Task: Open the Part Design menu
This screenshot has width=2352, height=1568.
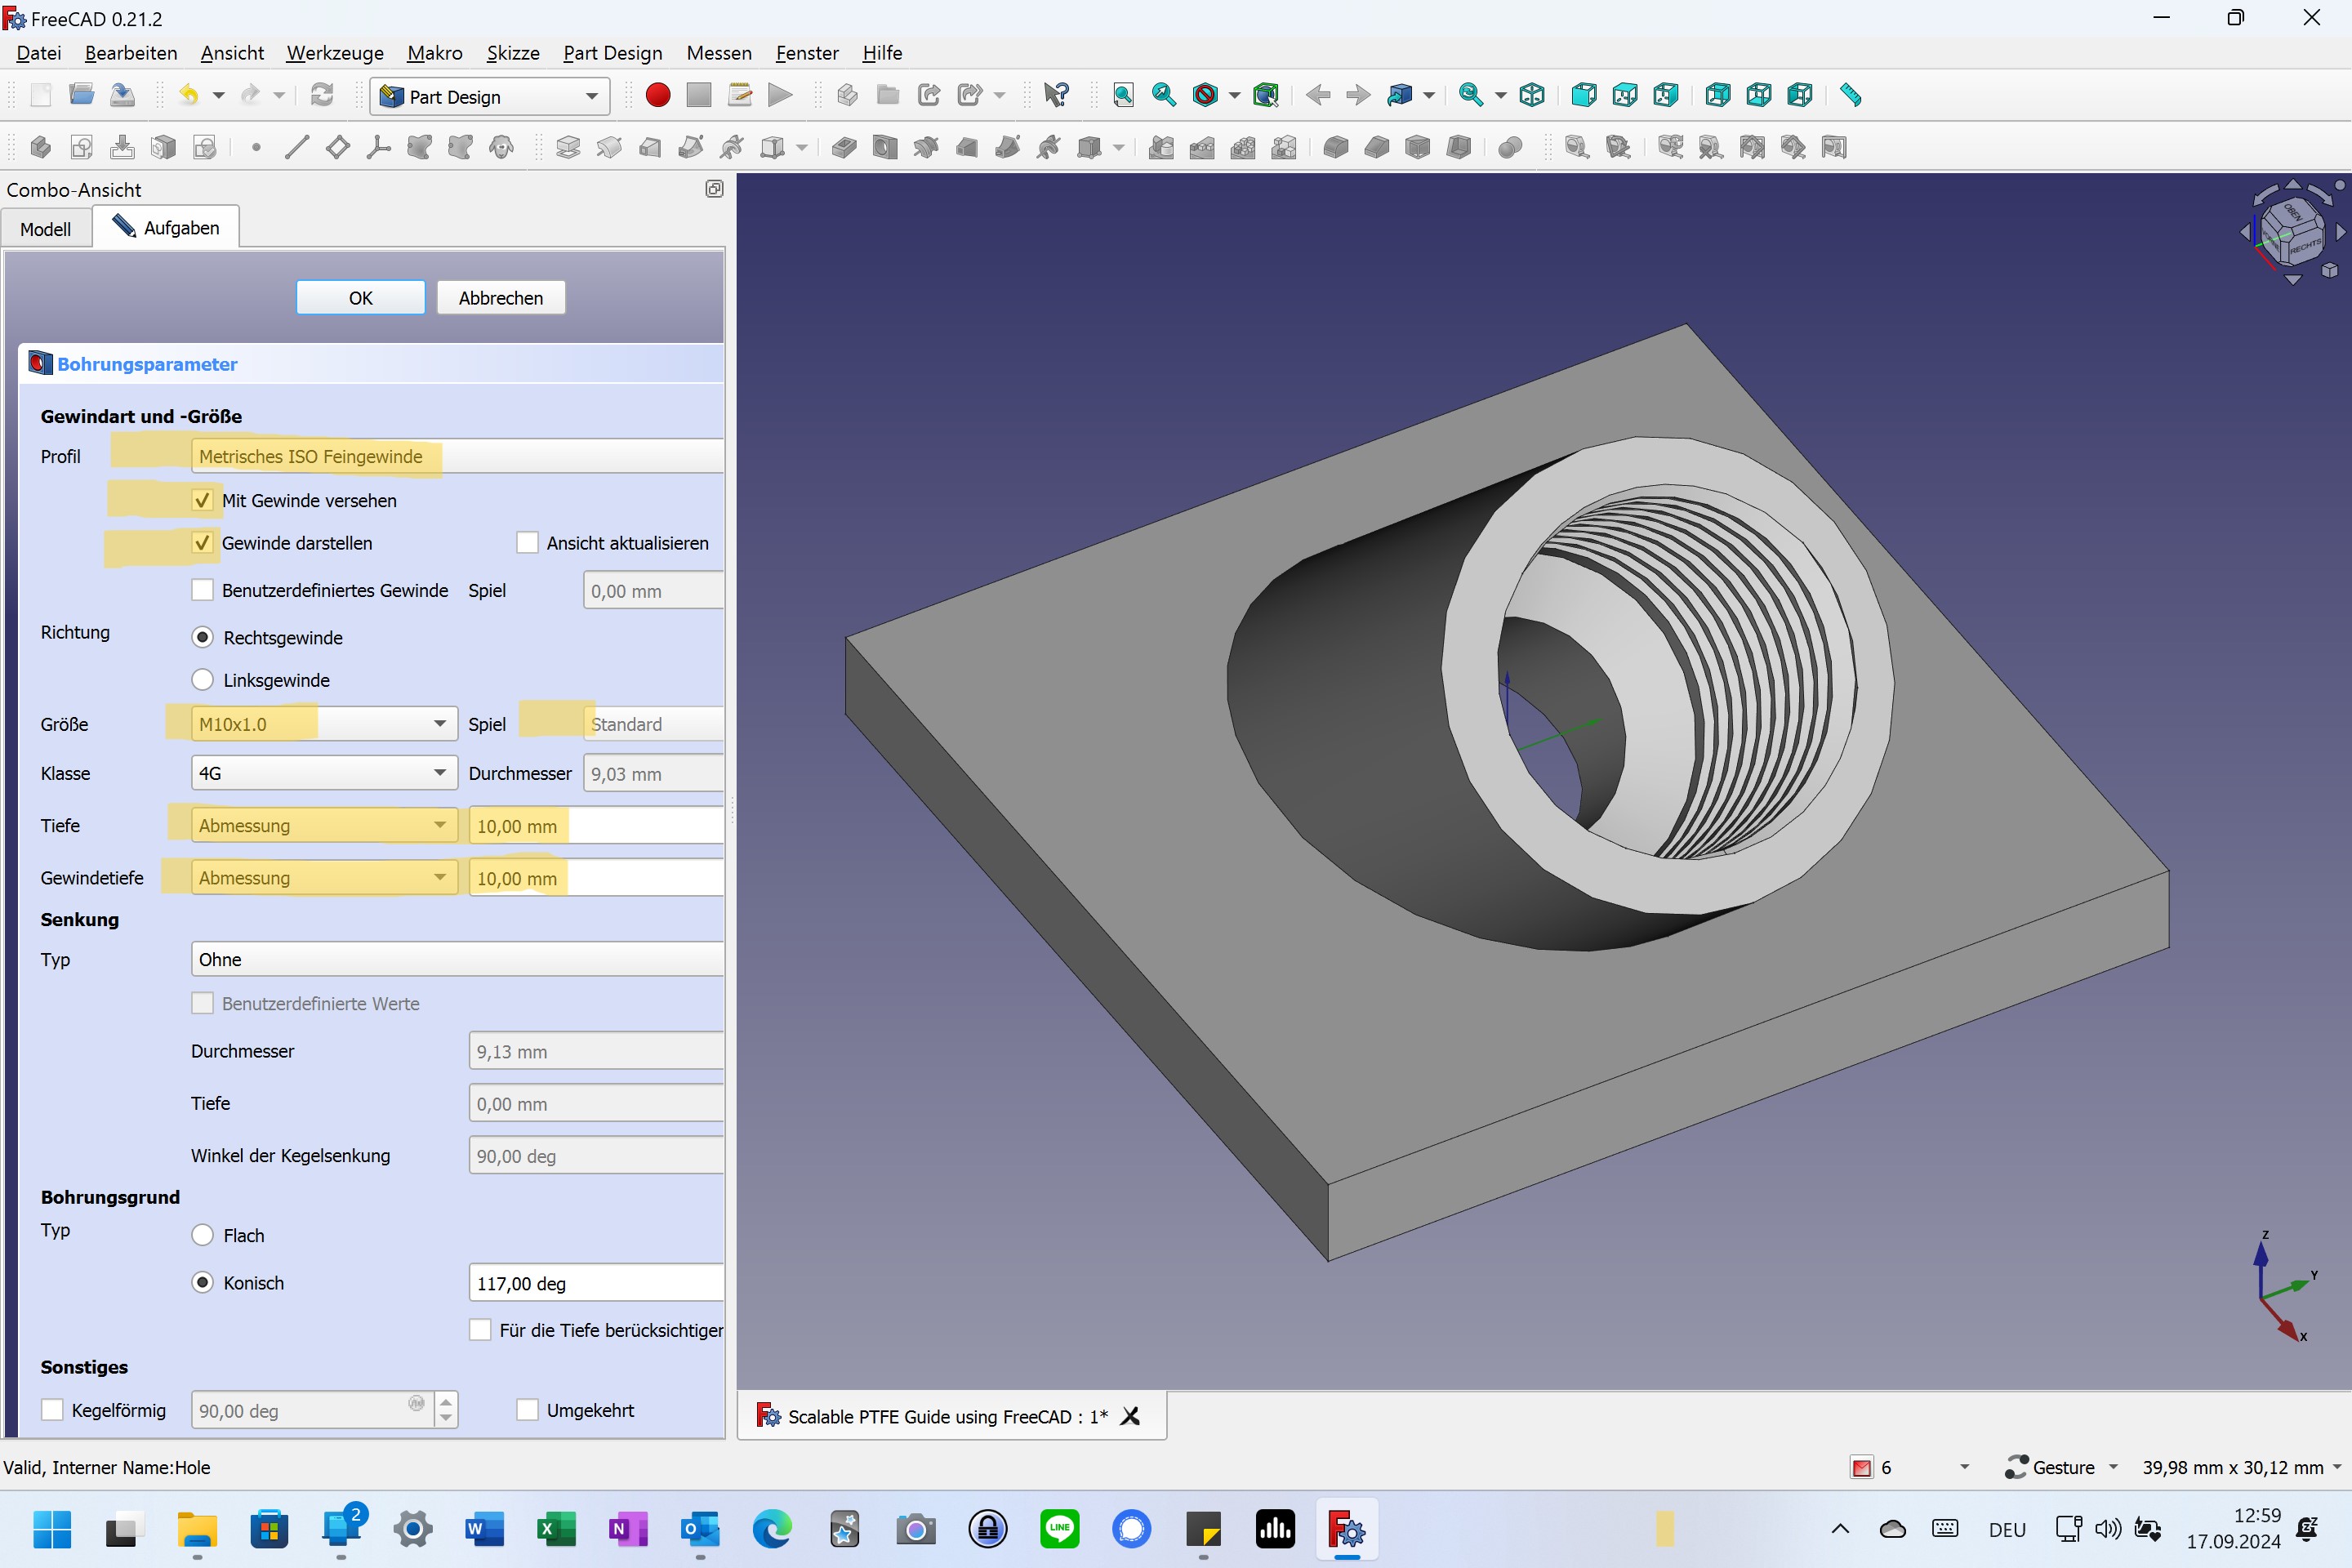Action: pos(612,53)
